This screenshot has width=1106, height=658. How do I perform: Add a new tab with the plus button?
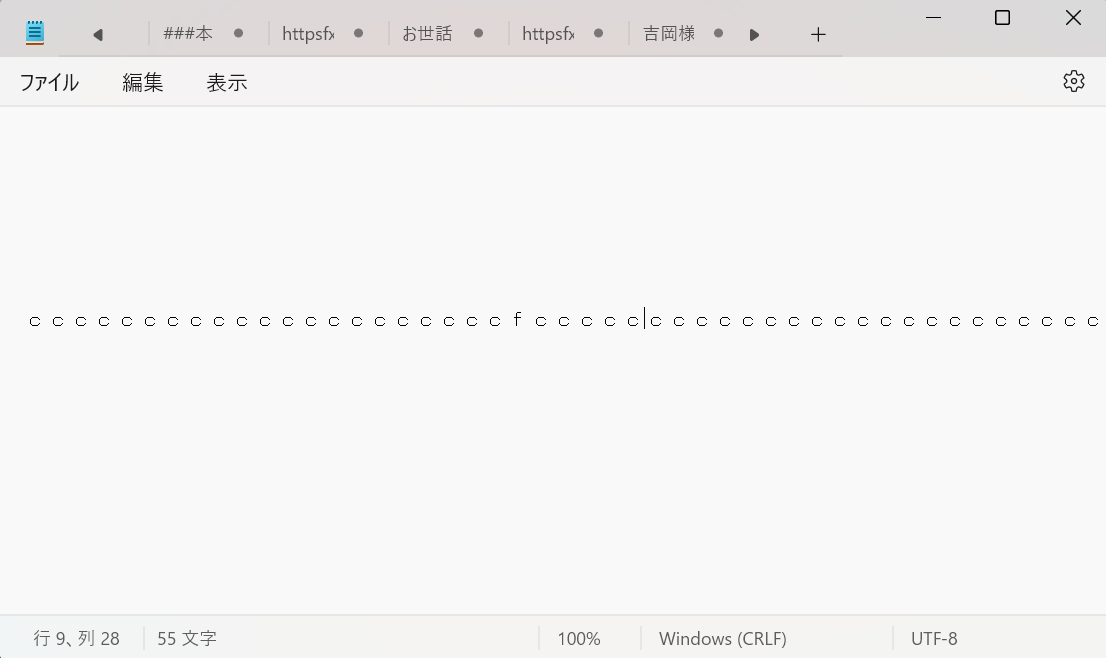[x=818, y=35]
